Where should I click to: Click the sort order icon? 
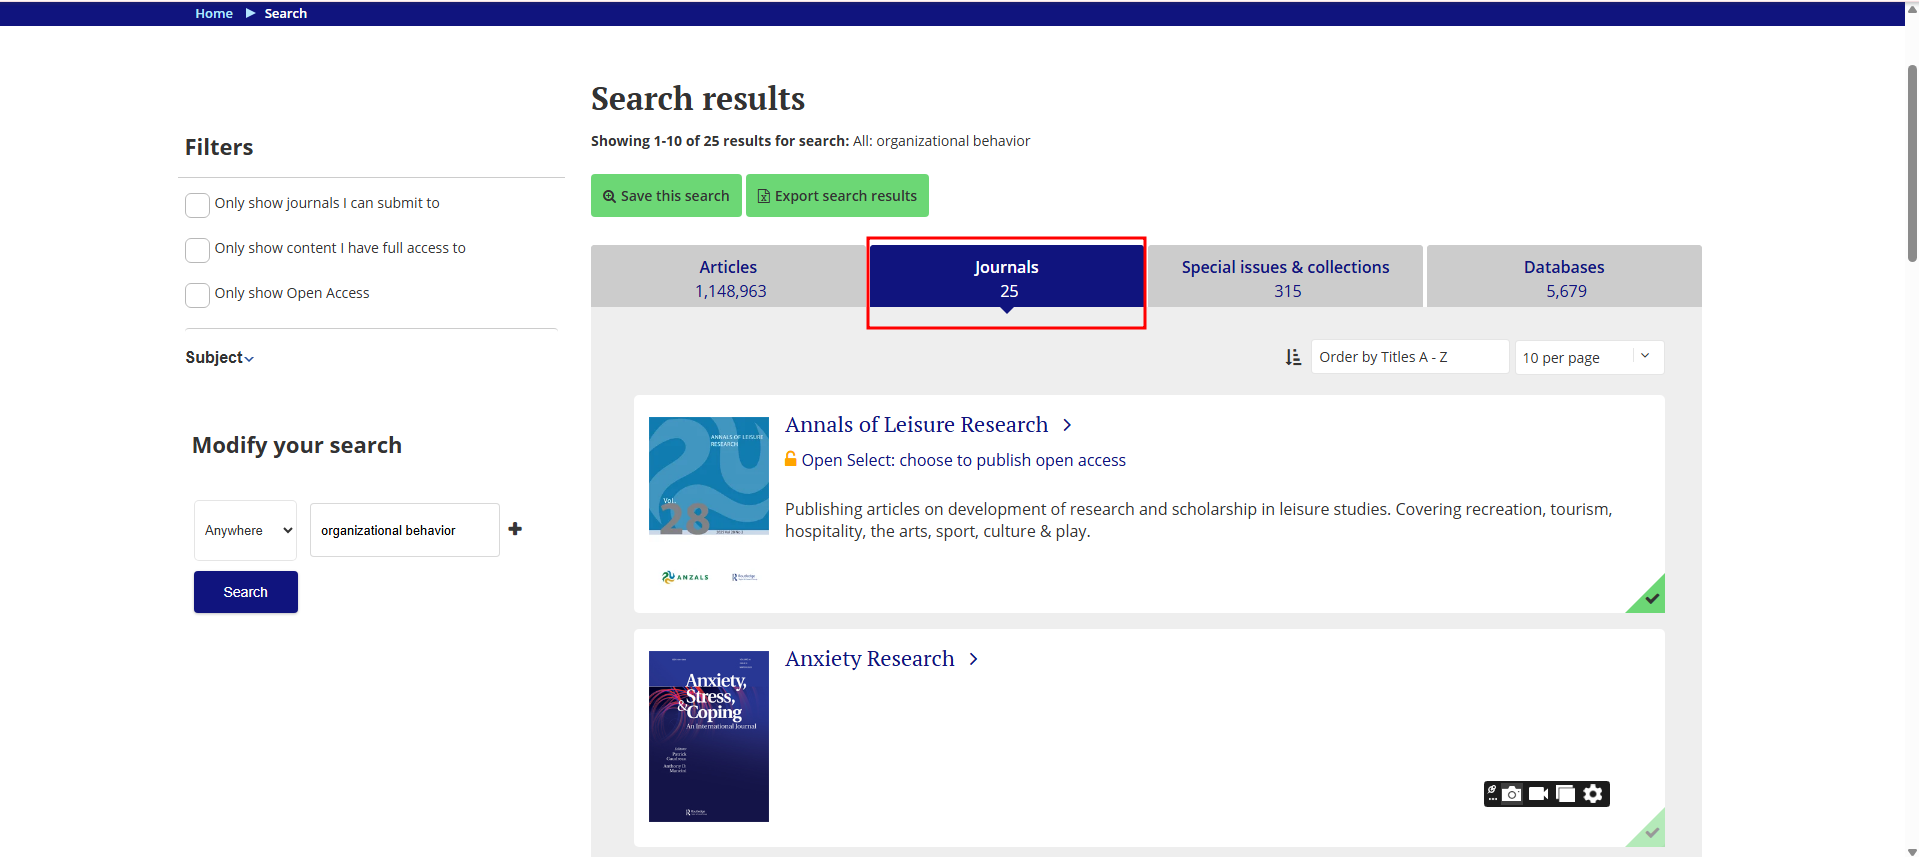(1293, 357)
